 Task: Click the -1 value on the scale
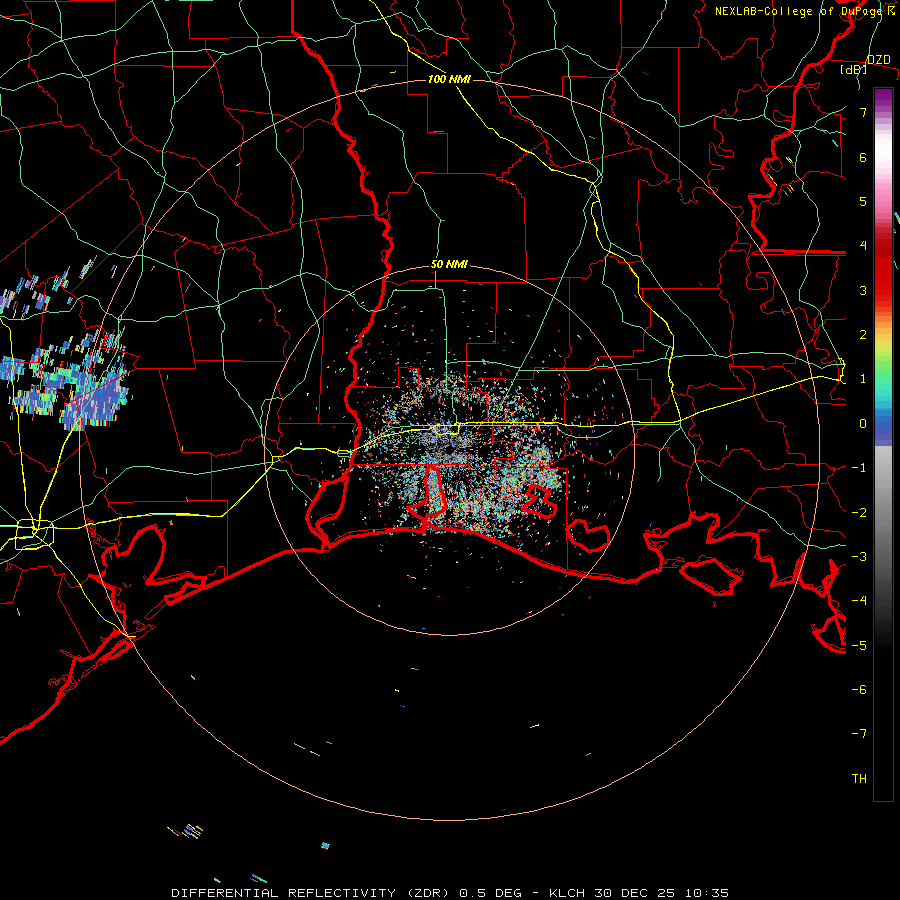[x=859, y=468]
